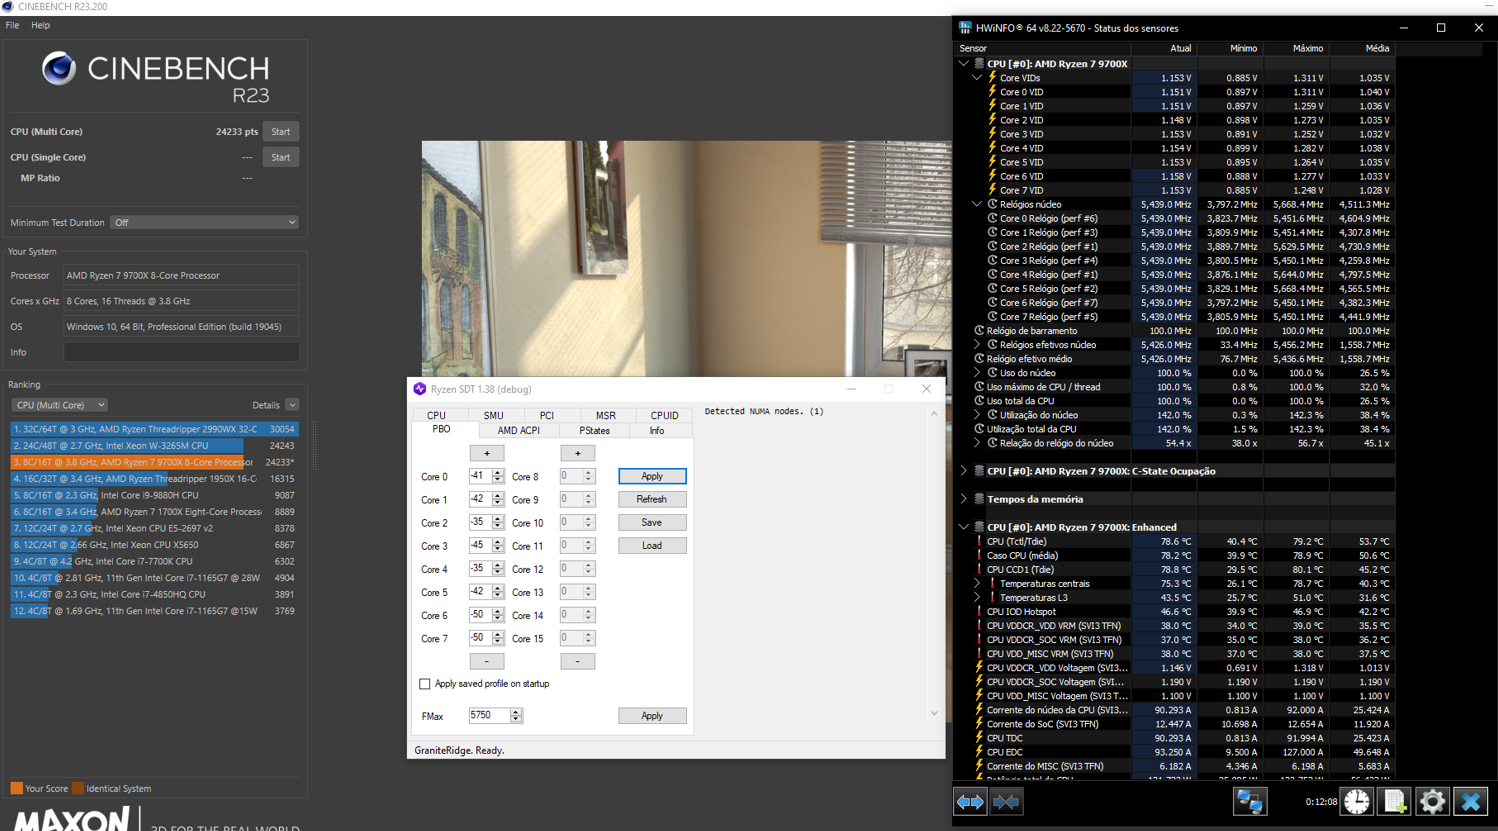Increase Core 0 offset using up arrow
This screenshot has height=831, width=1498.
coord(497,474)
